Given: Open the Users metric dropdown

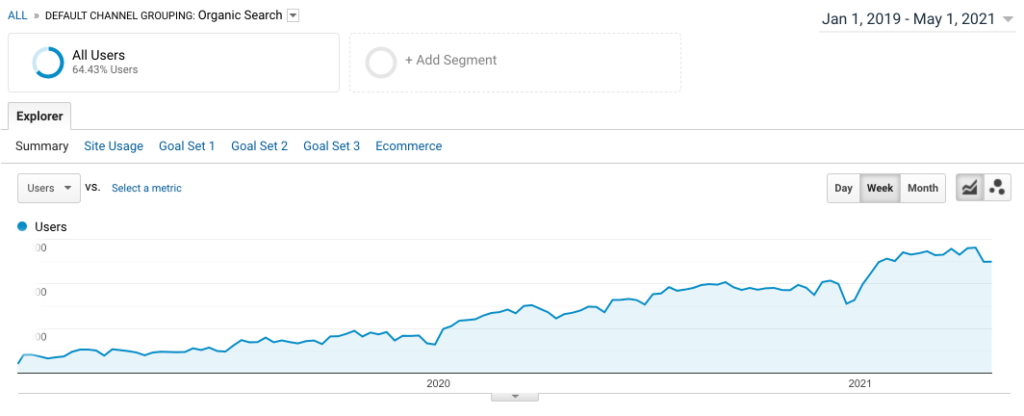Looking at the screenshot, I should click(x=49, y=188).
